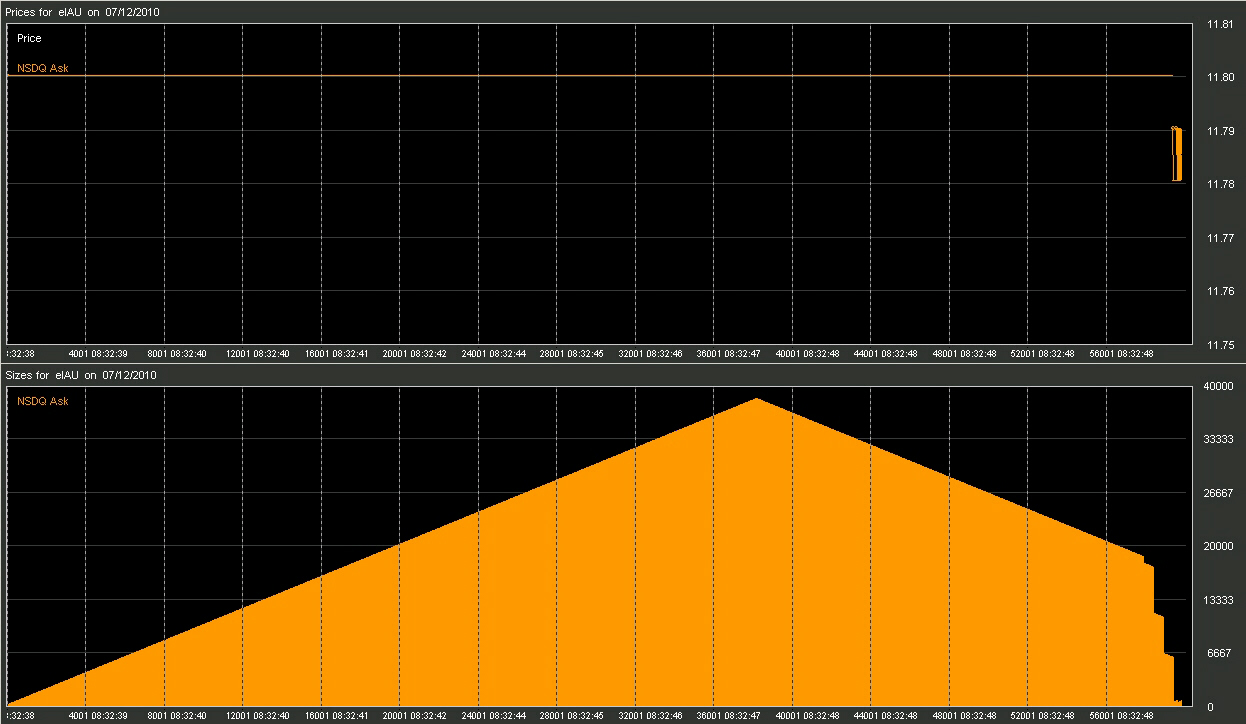This screenshot has width=1246, height=724.
Task: Select the NSDQ Ask legend in price chart
Action: [43, 68]
